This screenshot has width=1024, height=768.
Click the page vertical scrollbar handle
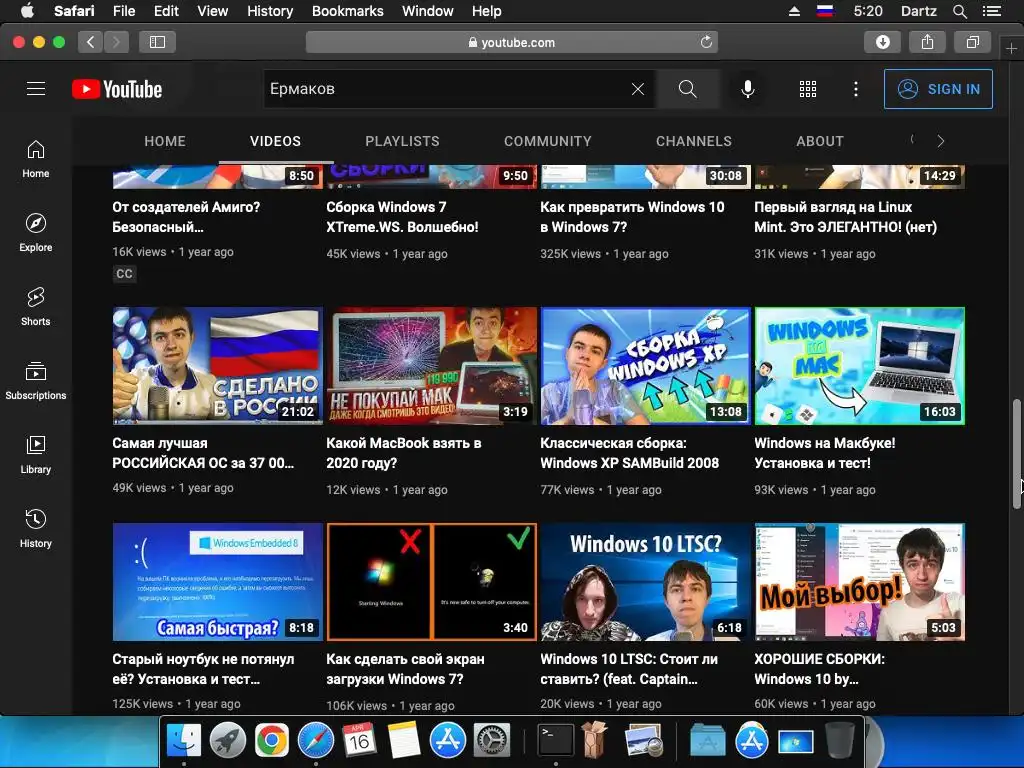tap(1017, 454)
